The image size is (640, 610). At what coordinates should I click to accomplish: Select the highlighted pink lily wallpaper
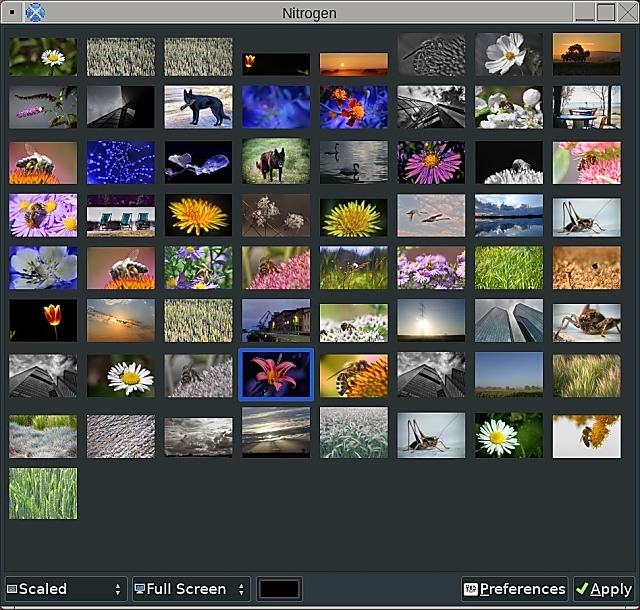tap(276, 375)
